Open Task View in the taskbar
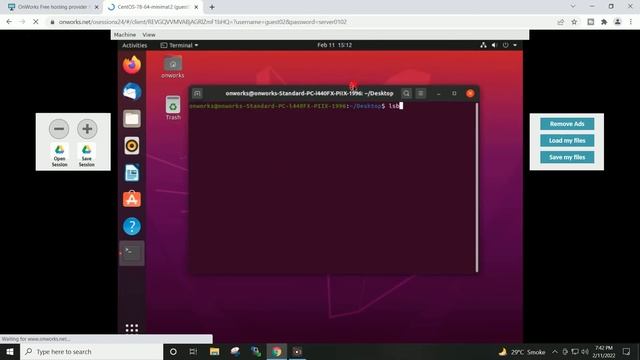This screenshot has width=640, height=360. pyautogui.click(x=193, y=351)
